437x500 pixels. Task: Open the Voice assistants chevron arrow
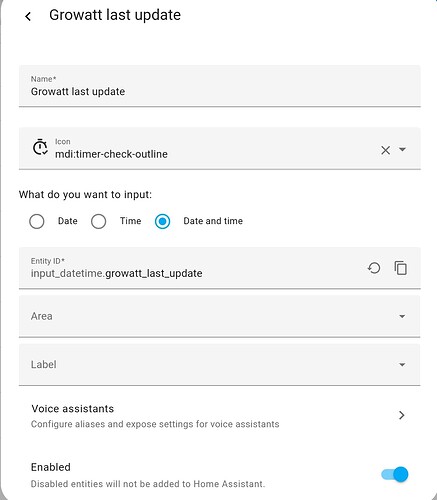(402, 415)
